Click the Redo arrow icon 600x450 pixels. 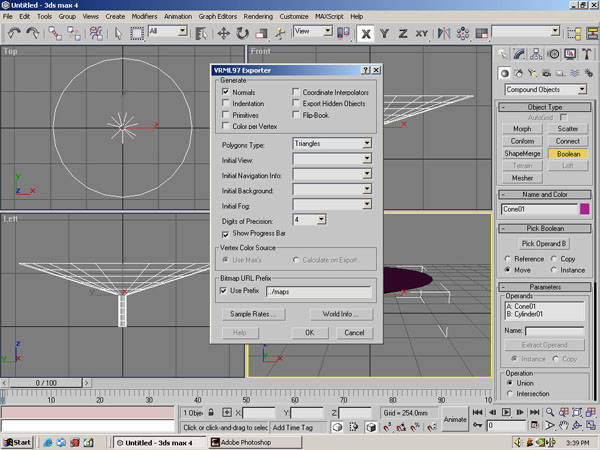[x=33, y=33]
